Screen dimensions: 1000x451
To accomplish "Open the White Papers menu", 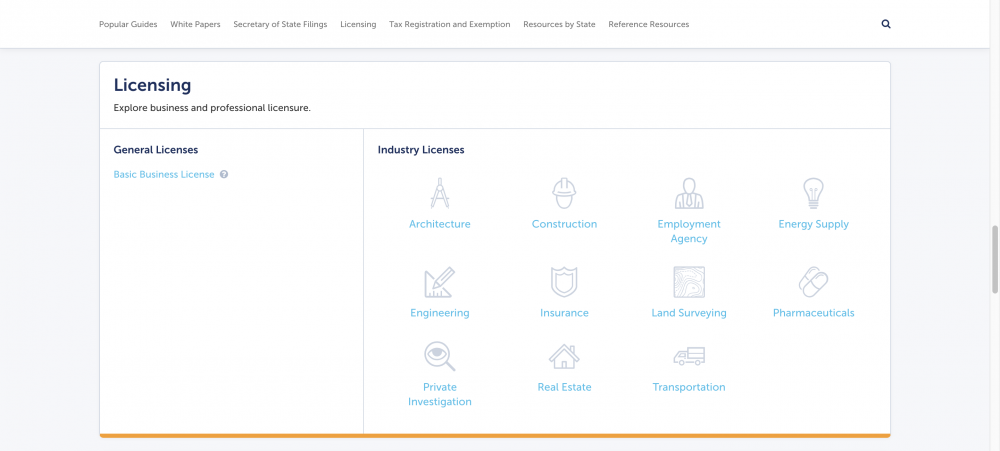I will point(195,24).
